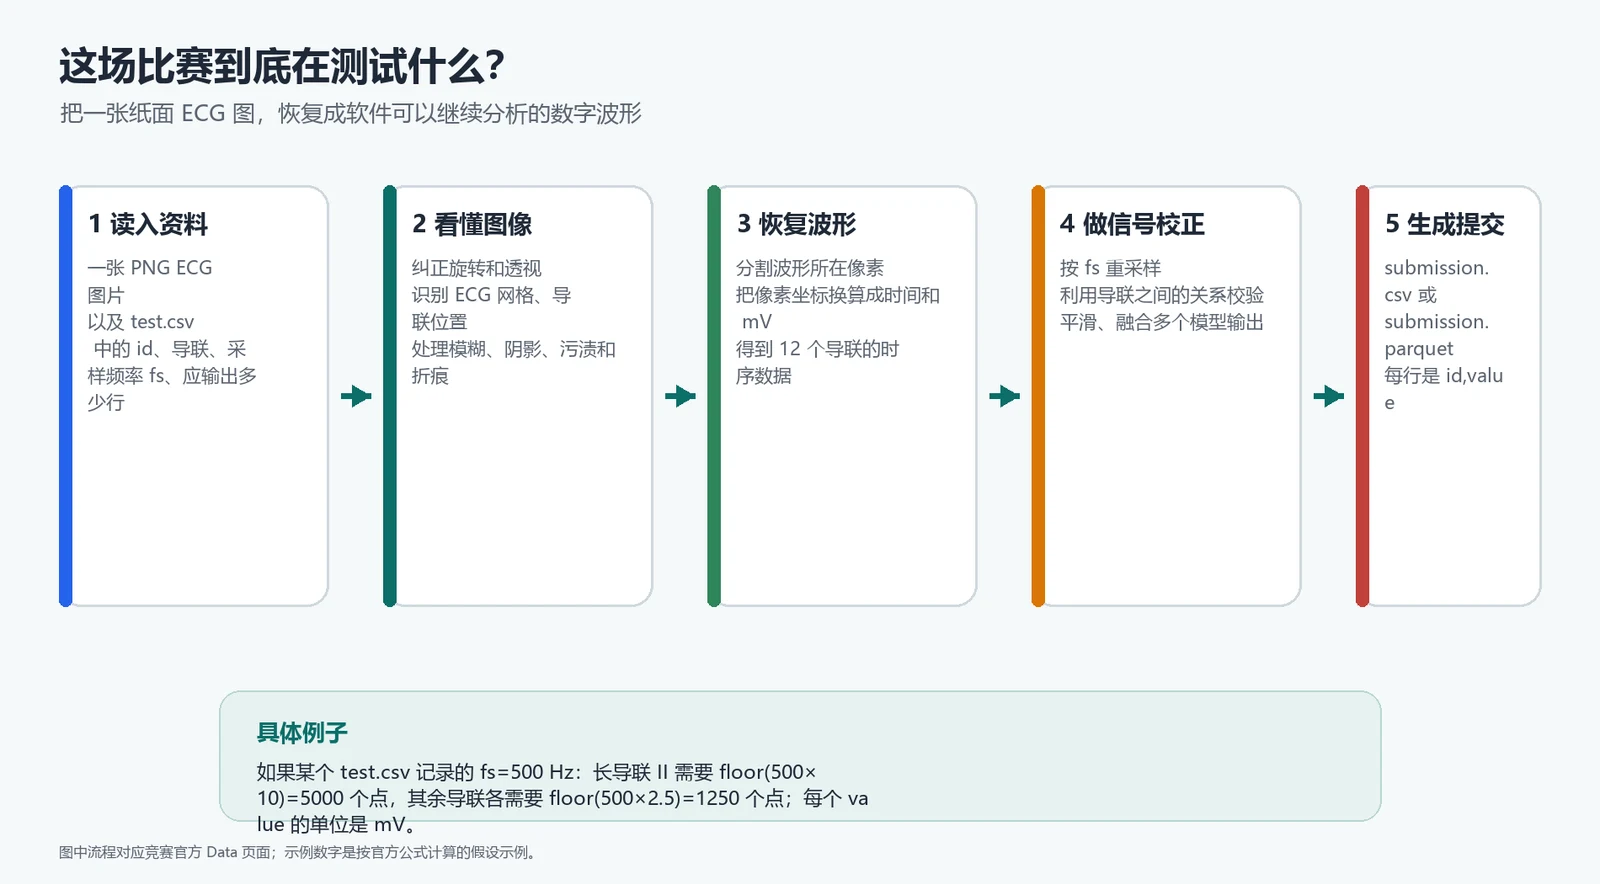Select the line 每行是 id,valu

coord(1444,376)
